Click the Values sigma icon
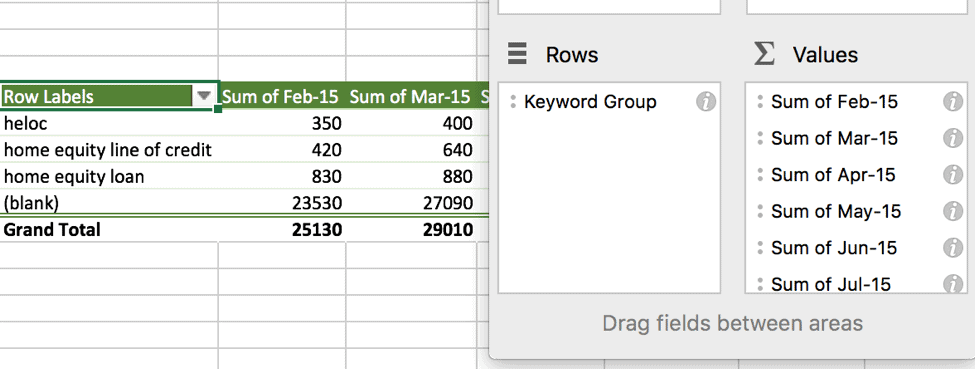 (x=764, y=54)
